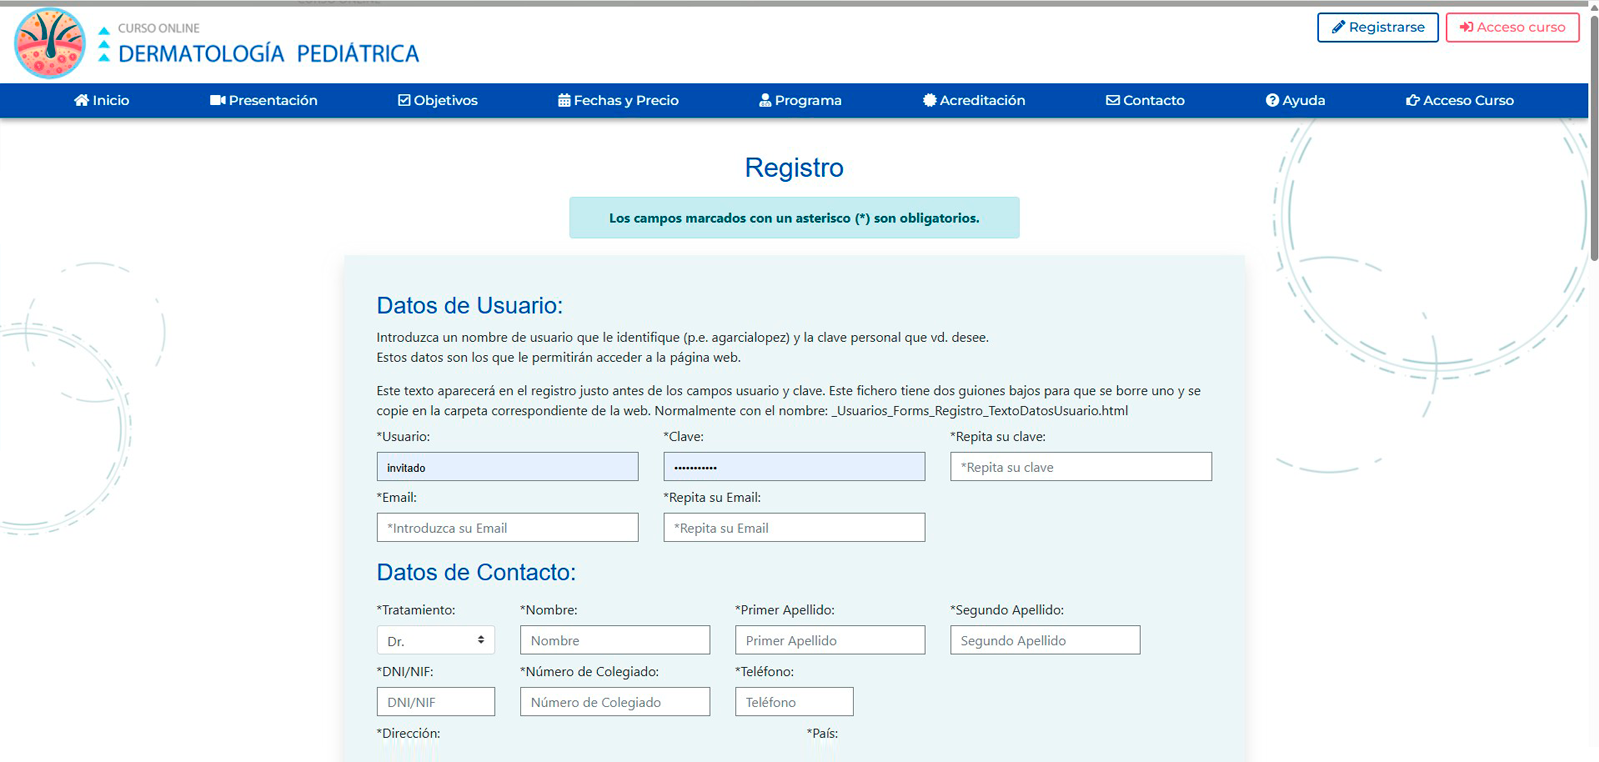1599x762 pixels.
Task: Click the home icon beside Inicio
Action: pyautogui.click(x=81, y=100)
